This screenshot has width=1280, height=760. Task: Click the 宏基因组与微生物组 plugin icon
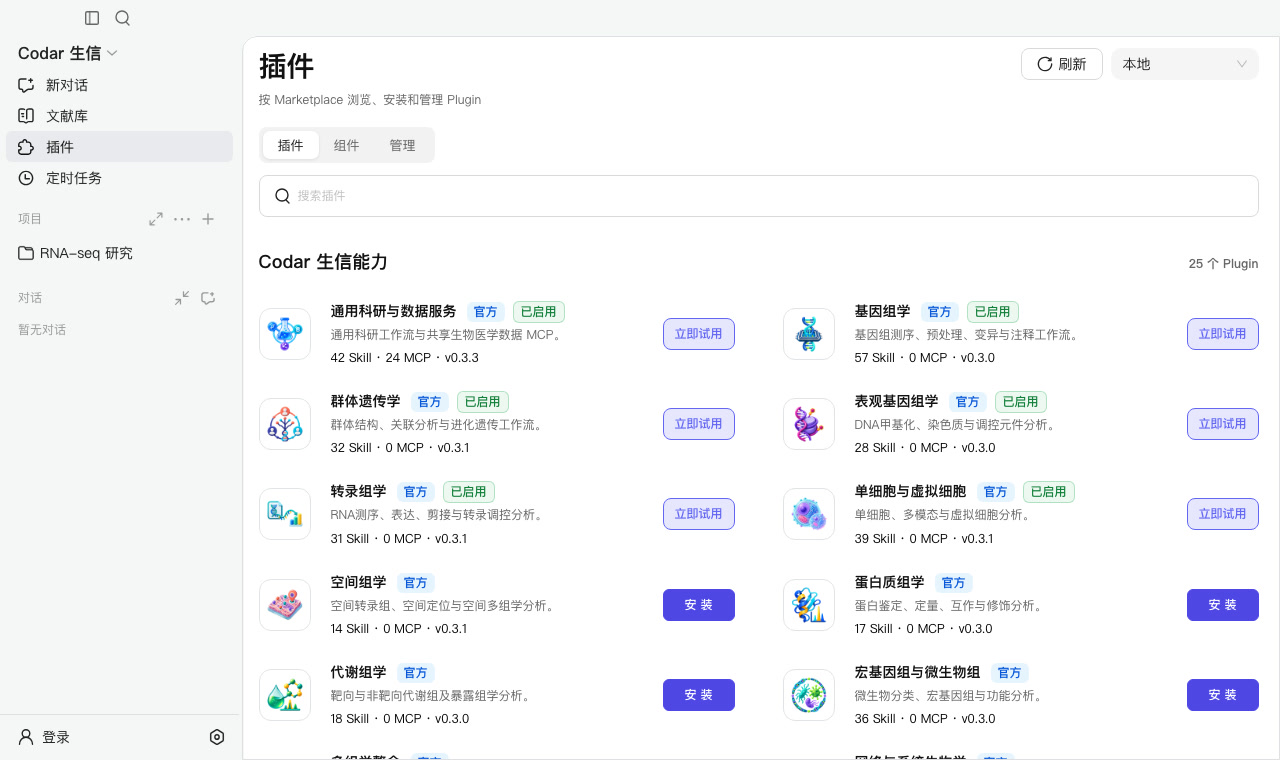(809, 695)
